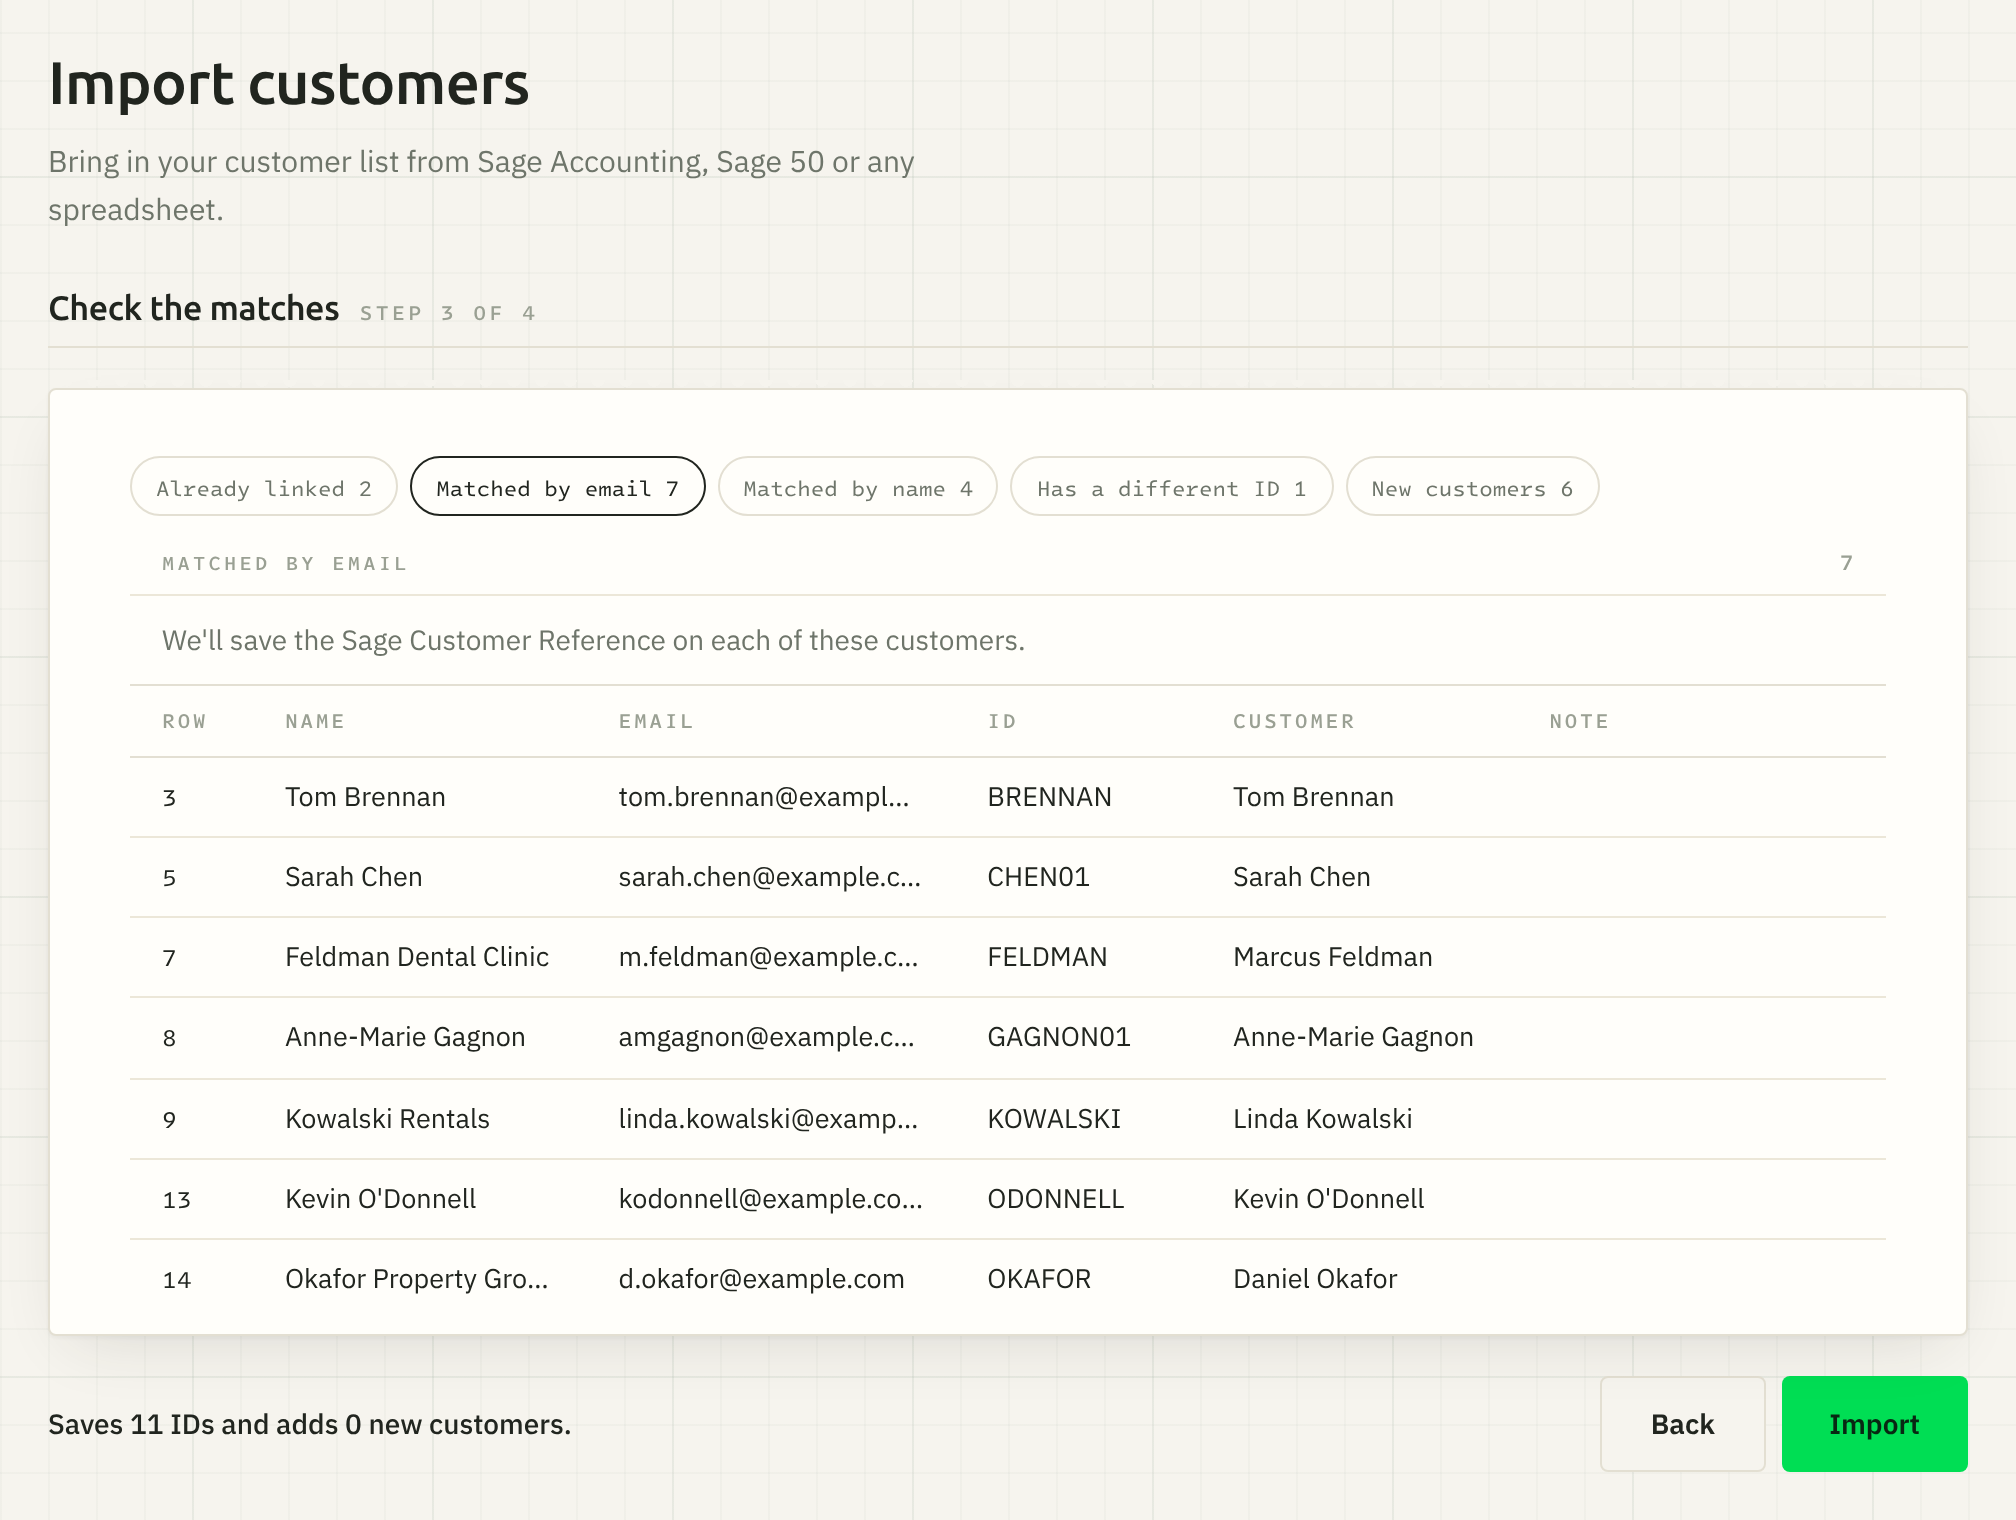Click the OKAFOR ID cell
Screen dimensions: 2016x1520
pyautogui.click(x=1039, y=1279)
